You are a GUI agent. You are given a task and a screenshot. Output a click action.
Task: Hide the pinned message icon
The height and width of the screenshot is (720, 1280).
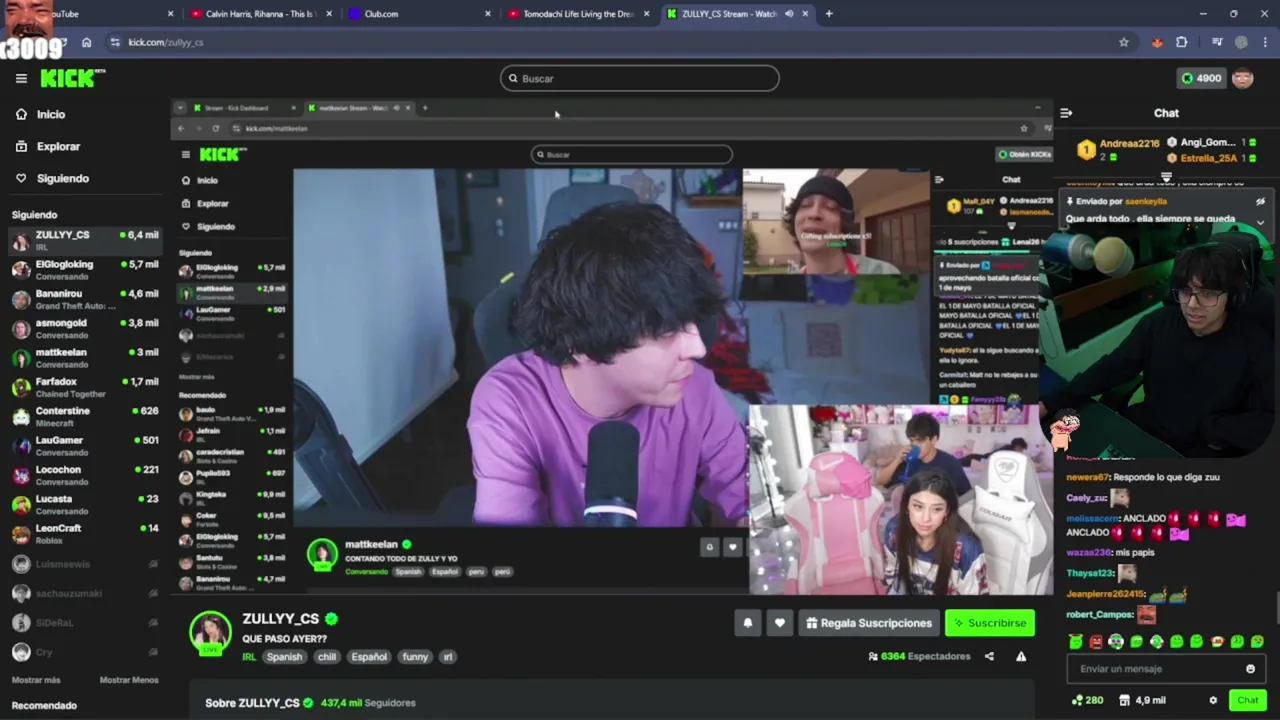pos(1260,201)
